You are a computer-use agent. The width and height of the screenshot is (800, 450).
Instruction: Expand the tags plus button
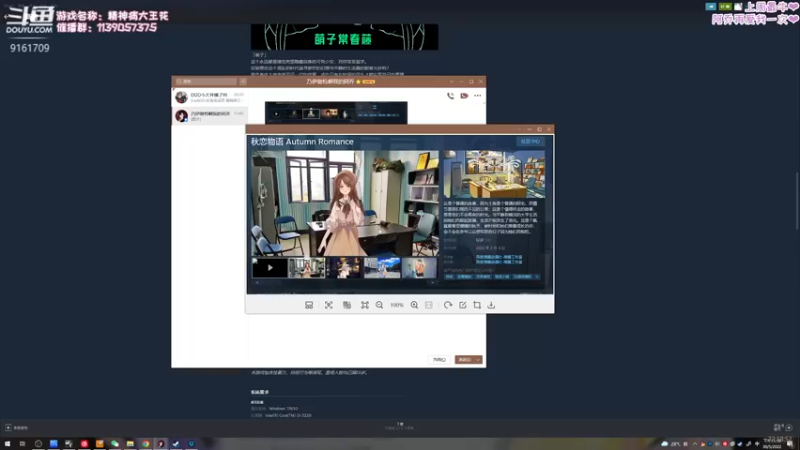pos(537,277)
